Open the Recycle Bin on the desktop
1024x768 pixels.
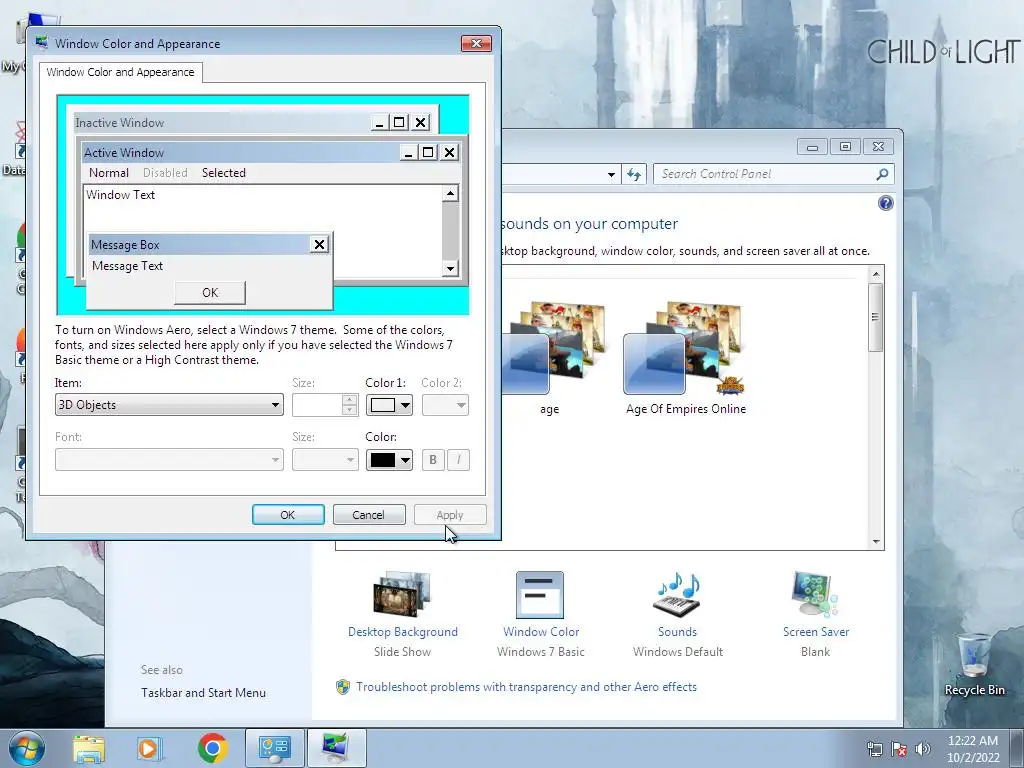[x=974, y=664]
